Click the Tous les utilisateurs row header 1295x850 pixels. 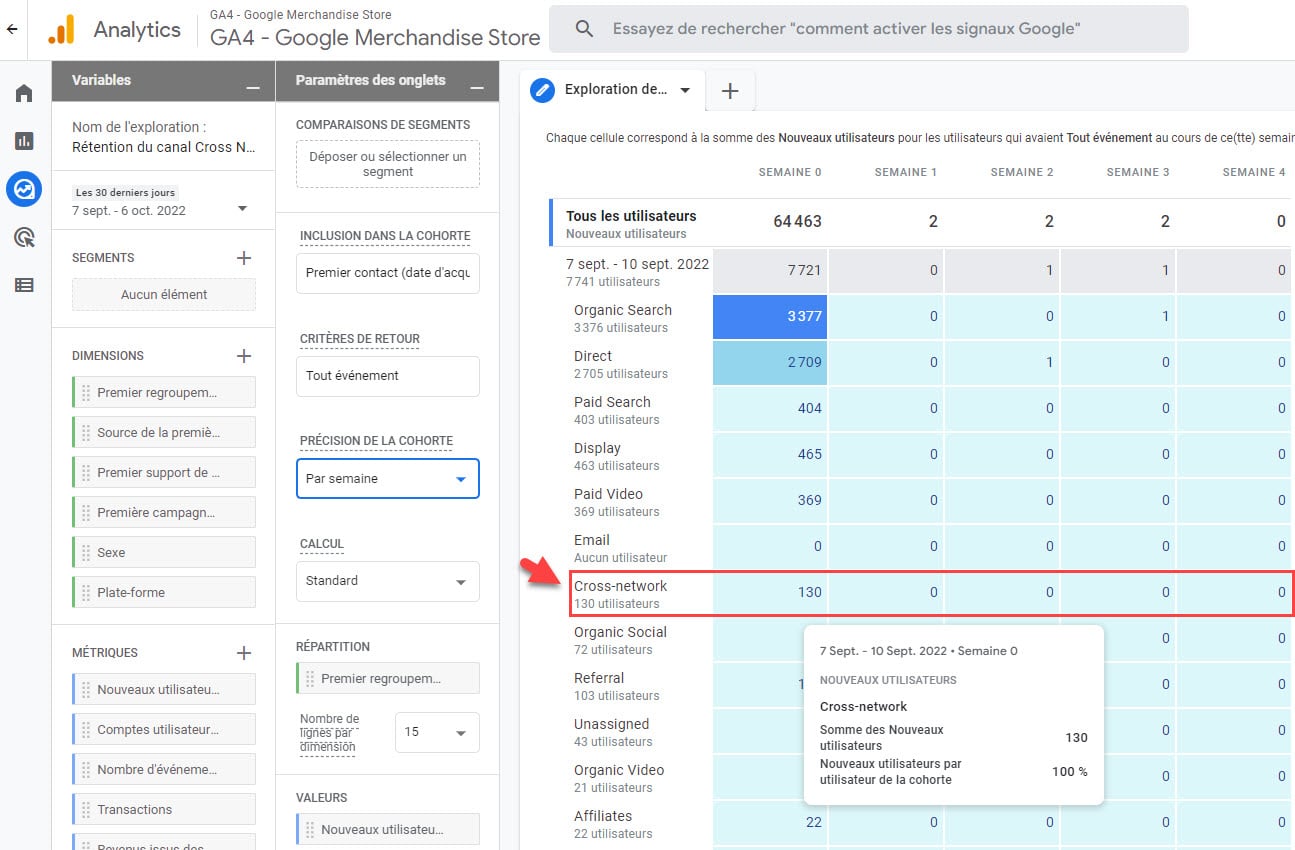pyautogui.click(x=631, y=216)
